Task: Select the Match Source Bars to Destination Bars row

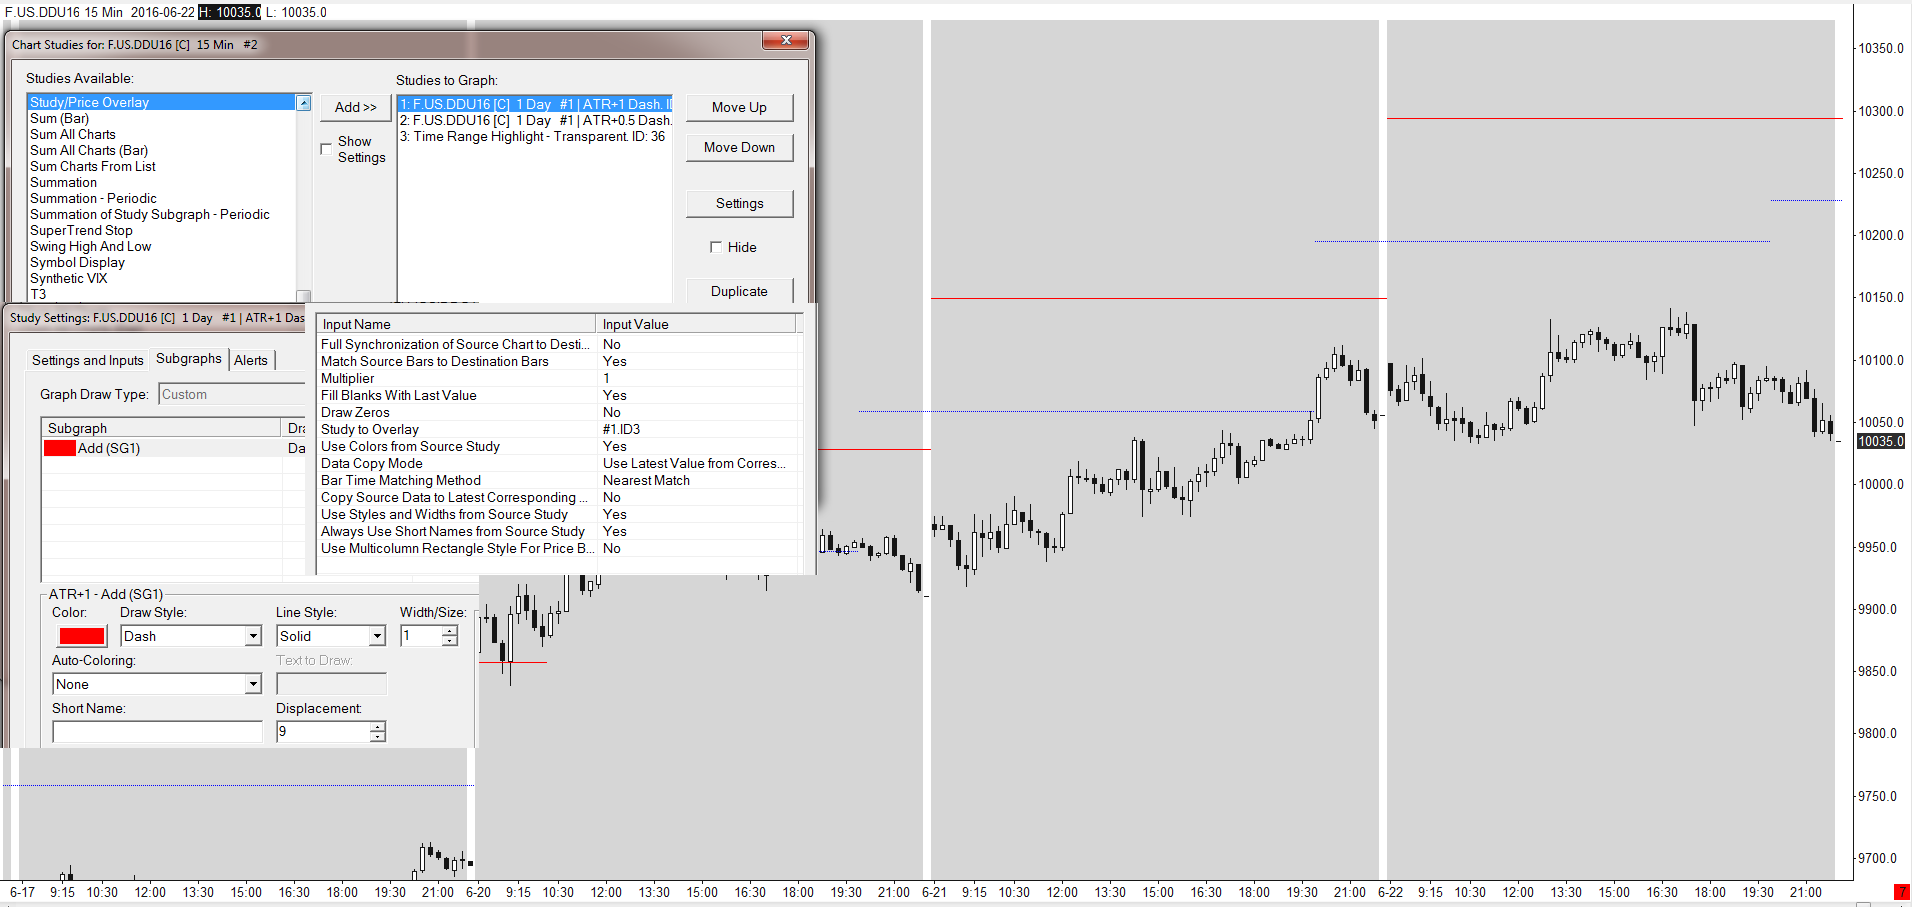Action: pos(559,361)
